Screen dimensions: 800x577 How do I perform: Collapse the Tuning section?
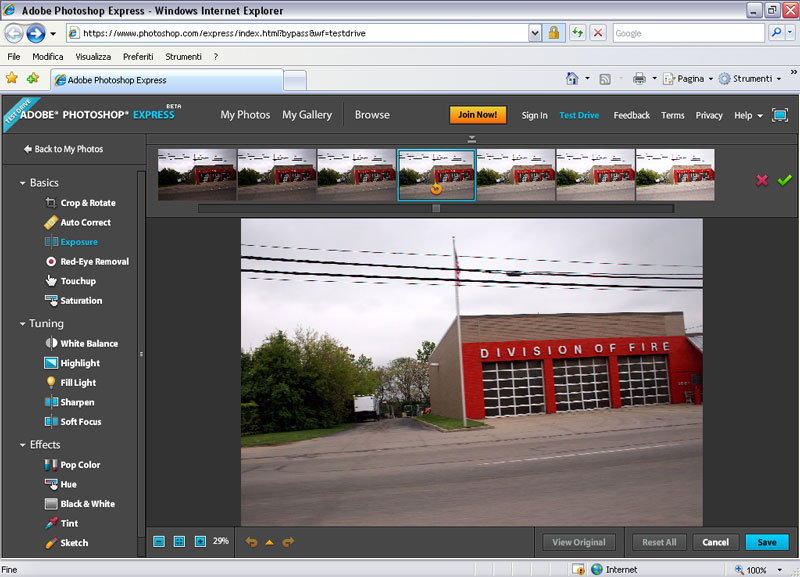22,323
